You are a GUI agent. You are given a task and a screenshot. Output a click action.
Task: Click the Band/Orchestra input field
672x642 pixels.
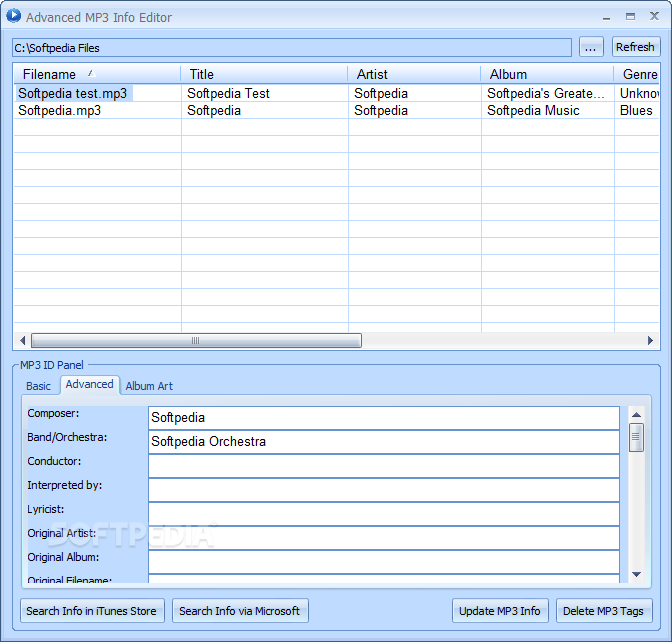click(384, 442)
